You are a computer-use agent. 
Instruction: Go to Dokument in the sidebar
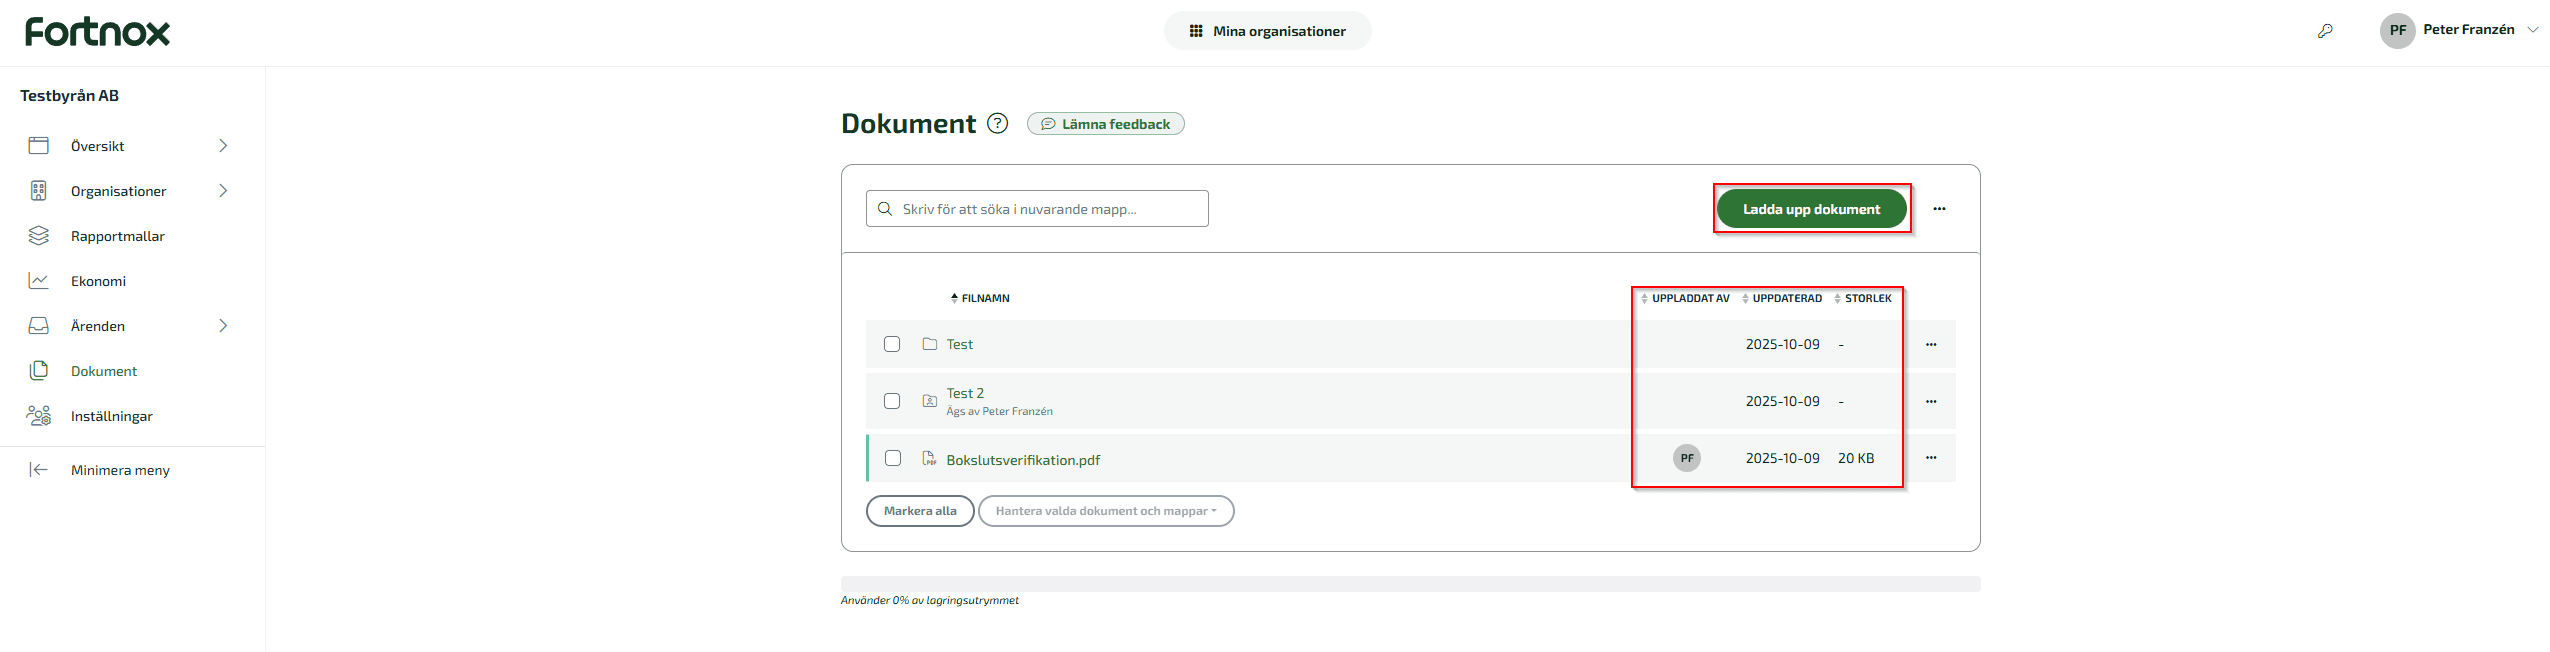[x=104, y=371]
